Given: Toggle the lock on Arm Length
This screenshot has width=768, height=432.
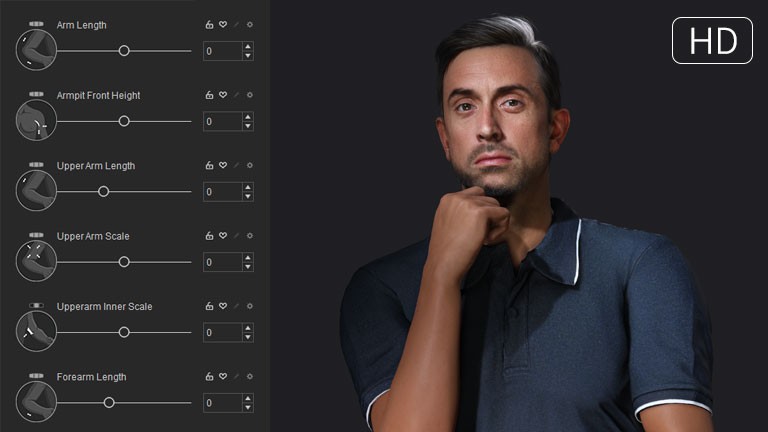Looking at the screenshot, I should tap(209, 25).
